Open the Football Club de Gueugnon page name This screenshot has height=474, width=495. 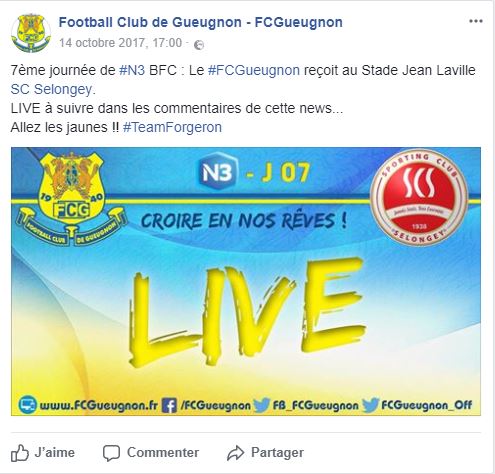[201, 22]
